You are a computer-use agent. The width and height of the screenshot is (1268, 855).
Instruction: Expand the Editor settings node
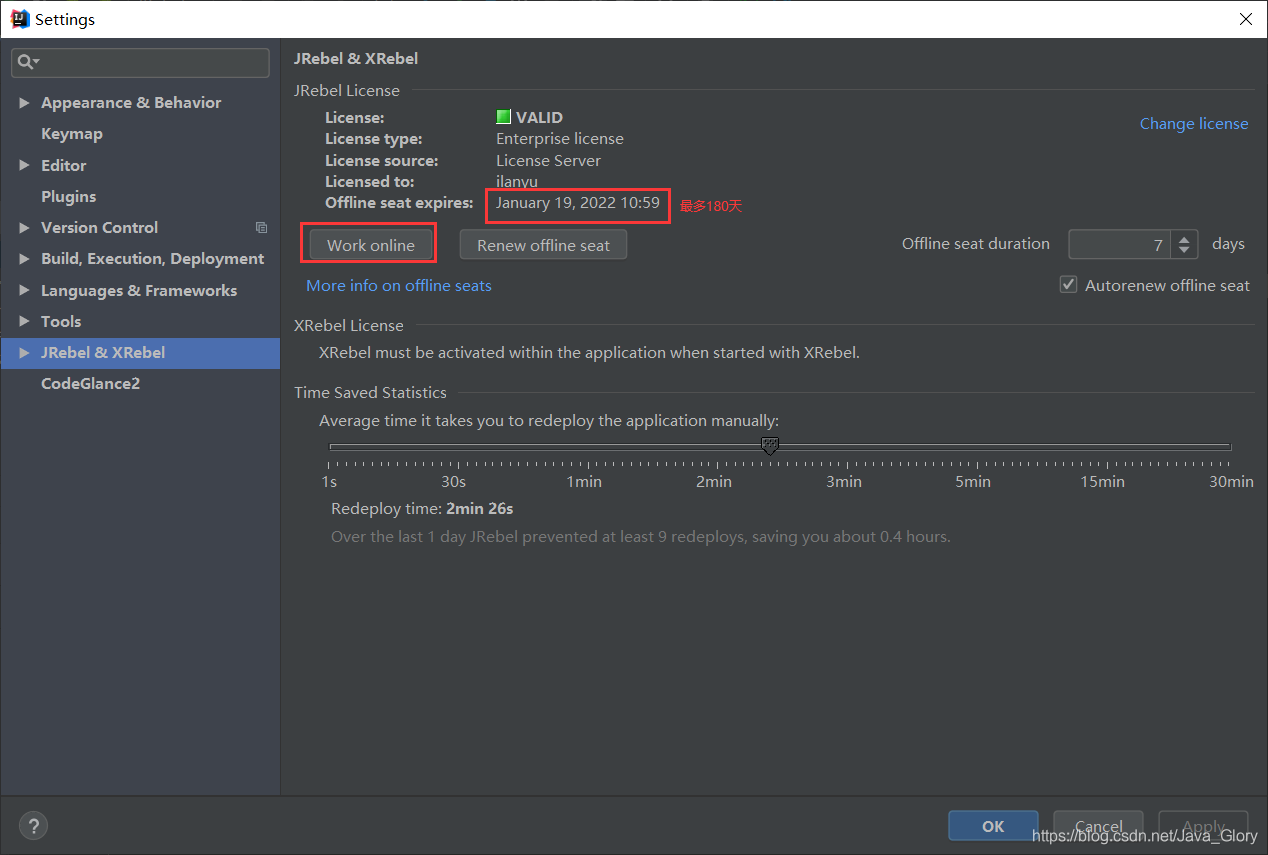point(24,165)
